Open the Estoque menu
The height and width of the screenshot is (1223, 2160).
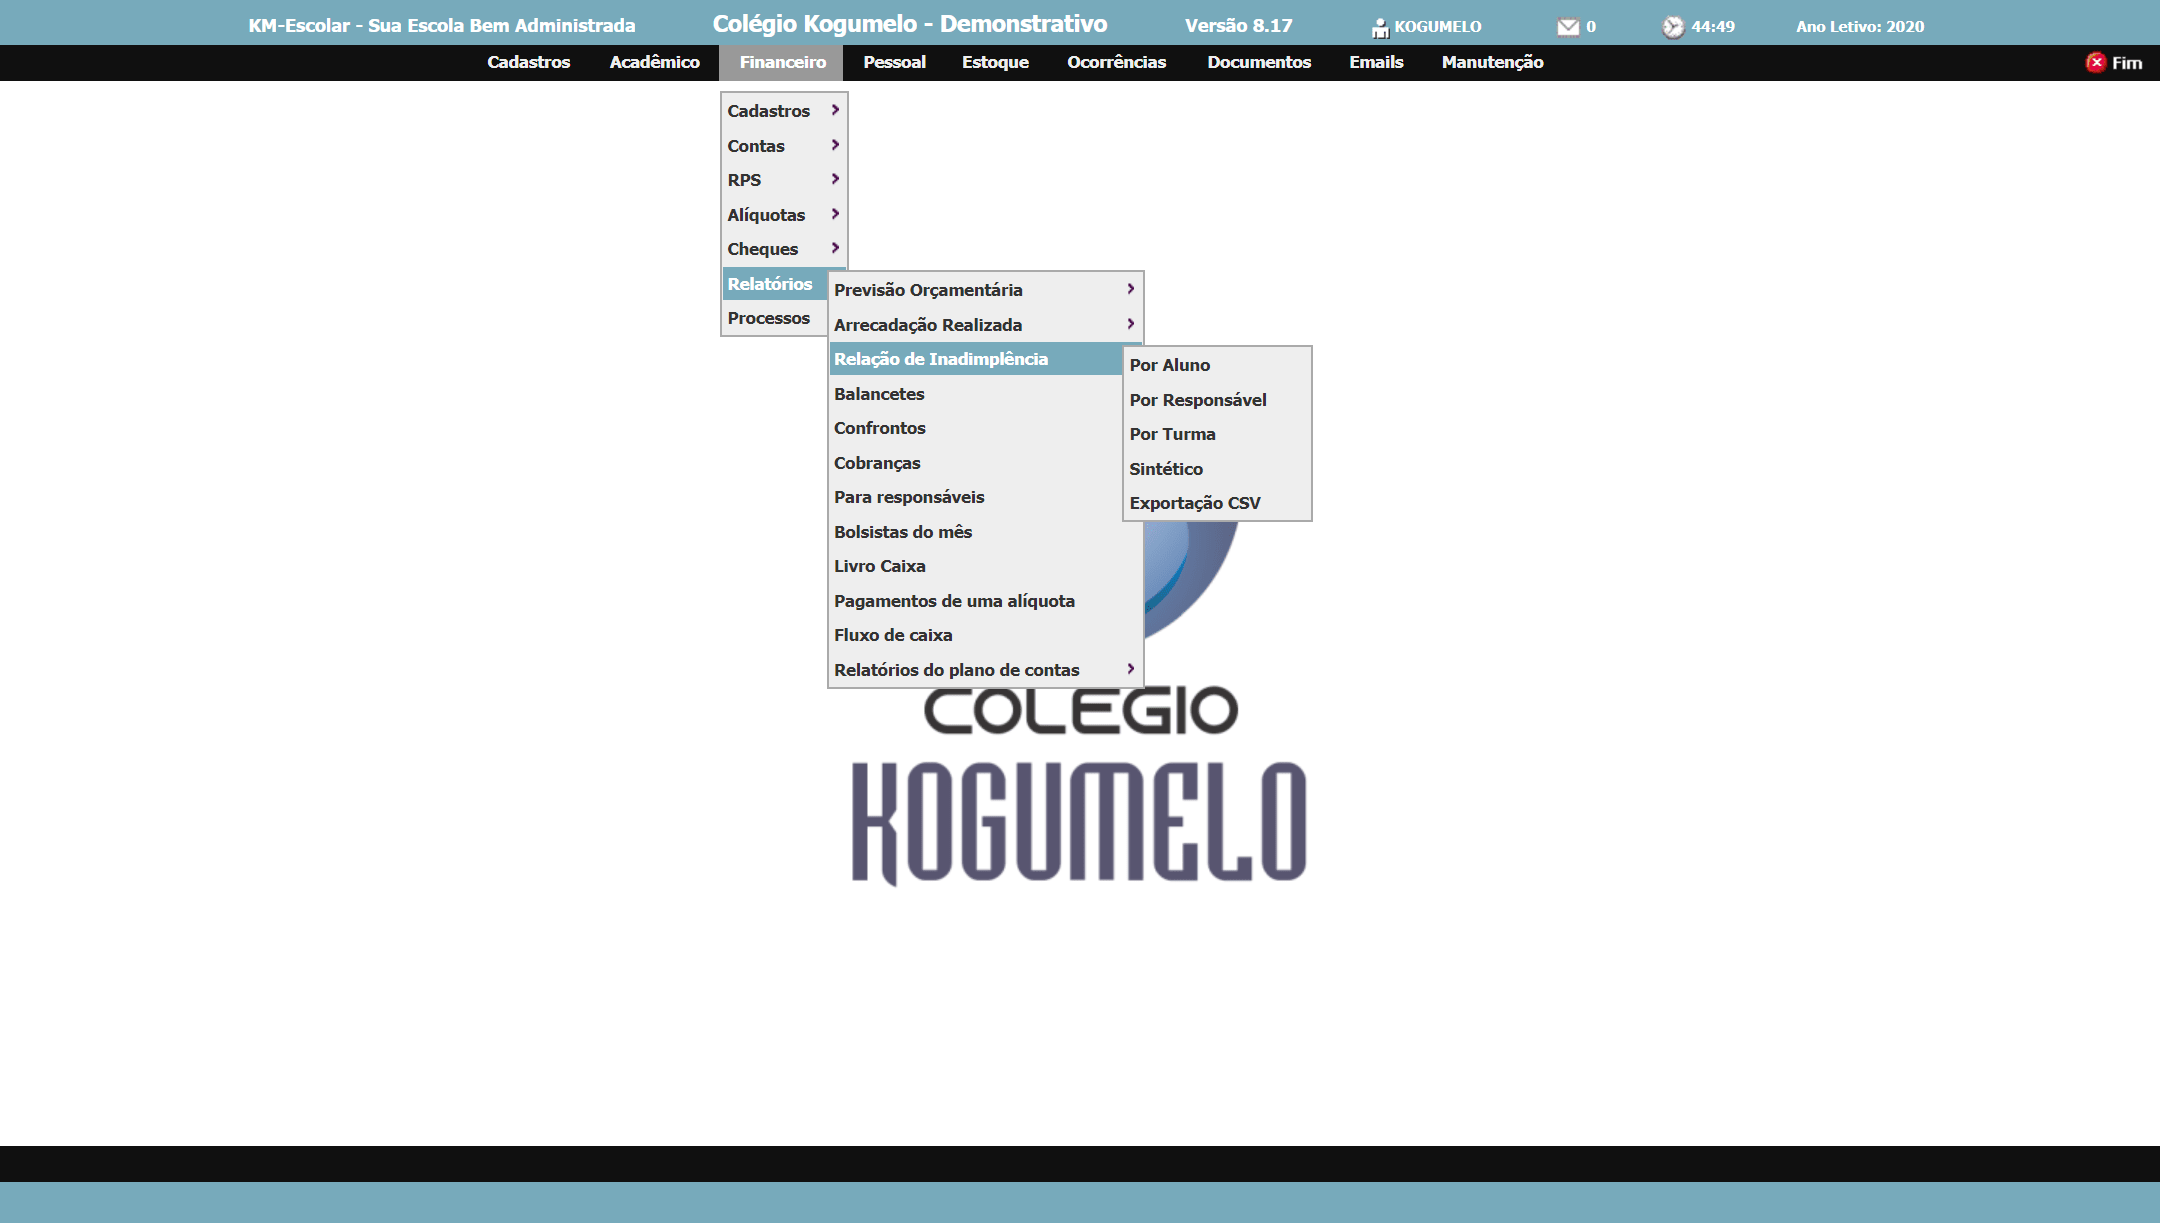(x=995, y=62)
